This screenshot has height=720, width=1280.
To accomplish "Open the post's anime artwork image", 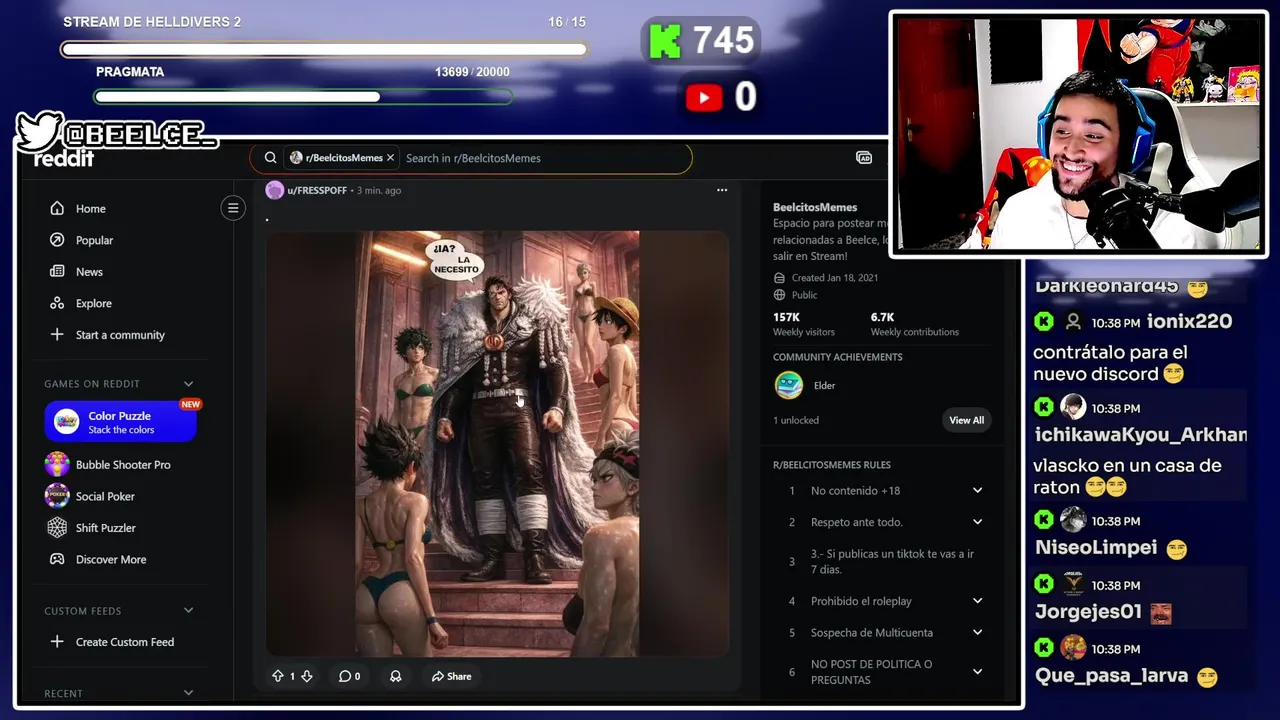I will 497,444.
